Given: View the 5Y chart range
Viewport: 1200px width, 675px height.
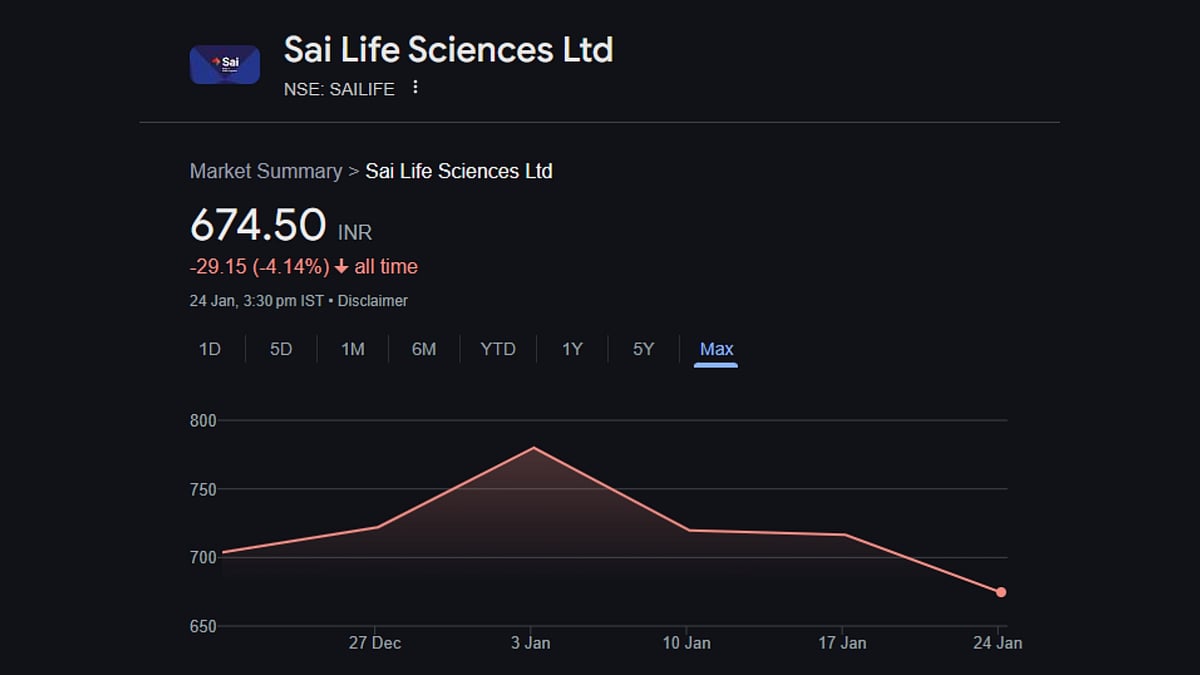Looking at the screenshot, I should [643, 349].
